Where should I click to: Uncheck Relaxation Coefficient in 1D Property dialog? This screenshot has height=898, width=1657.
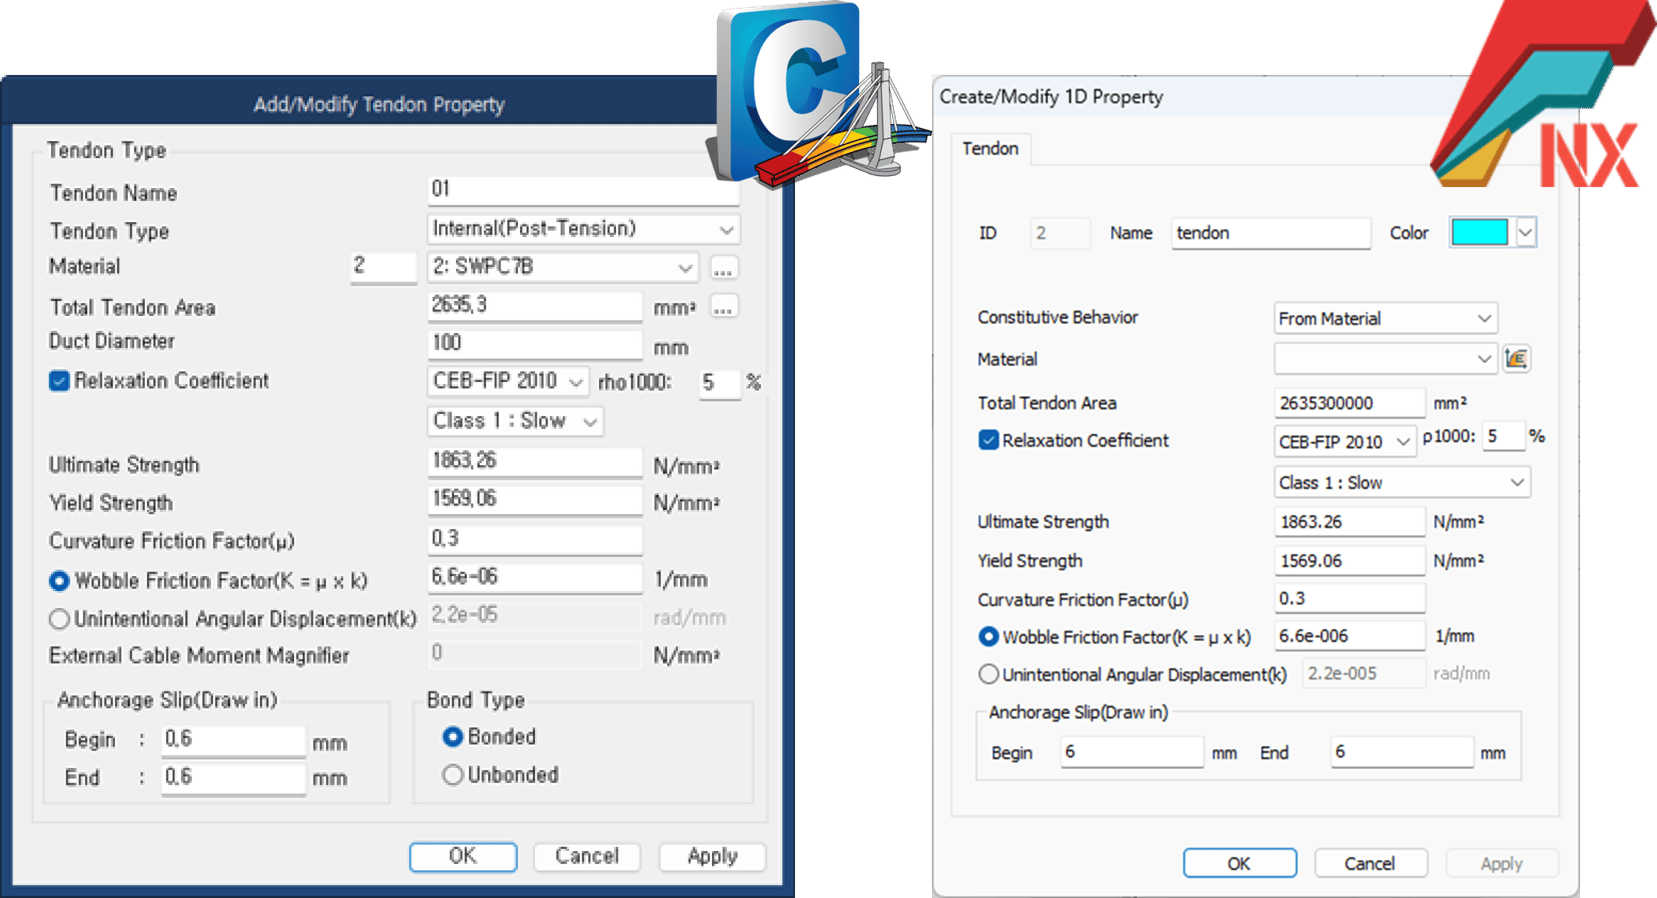(x=988, y=441)
